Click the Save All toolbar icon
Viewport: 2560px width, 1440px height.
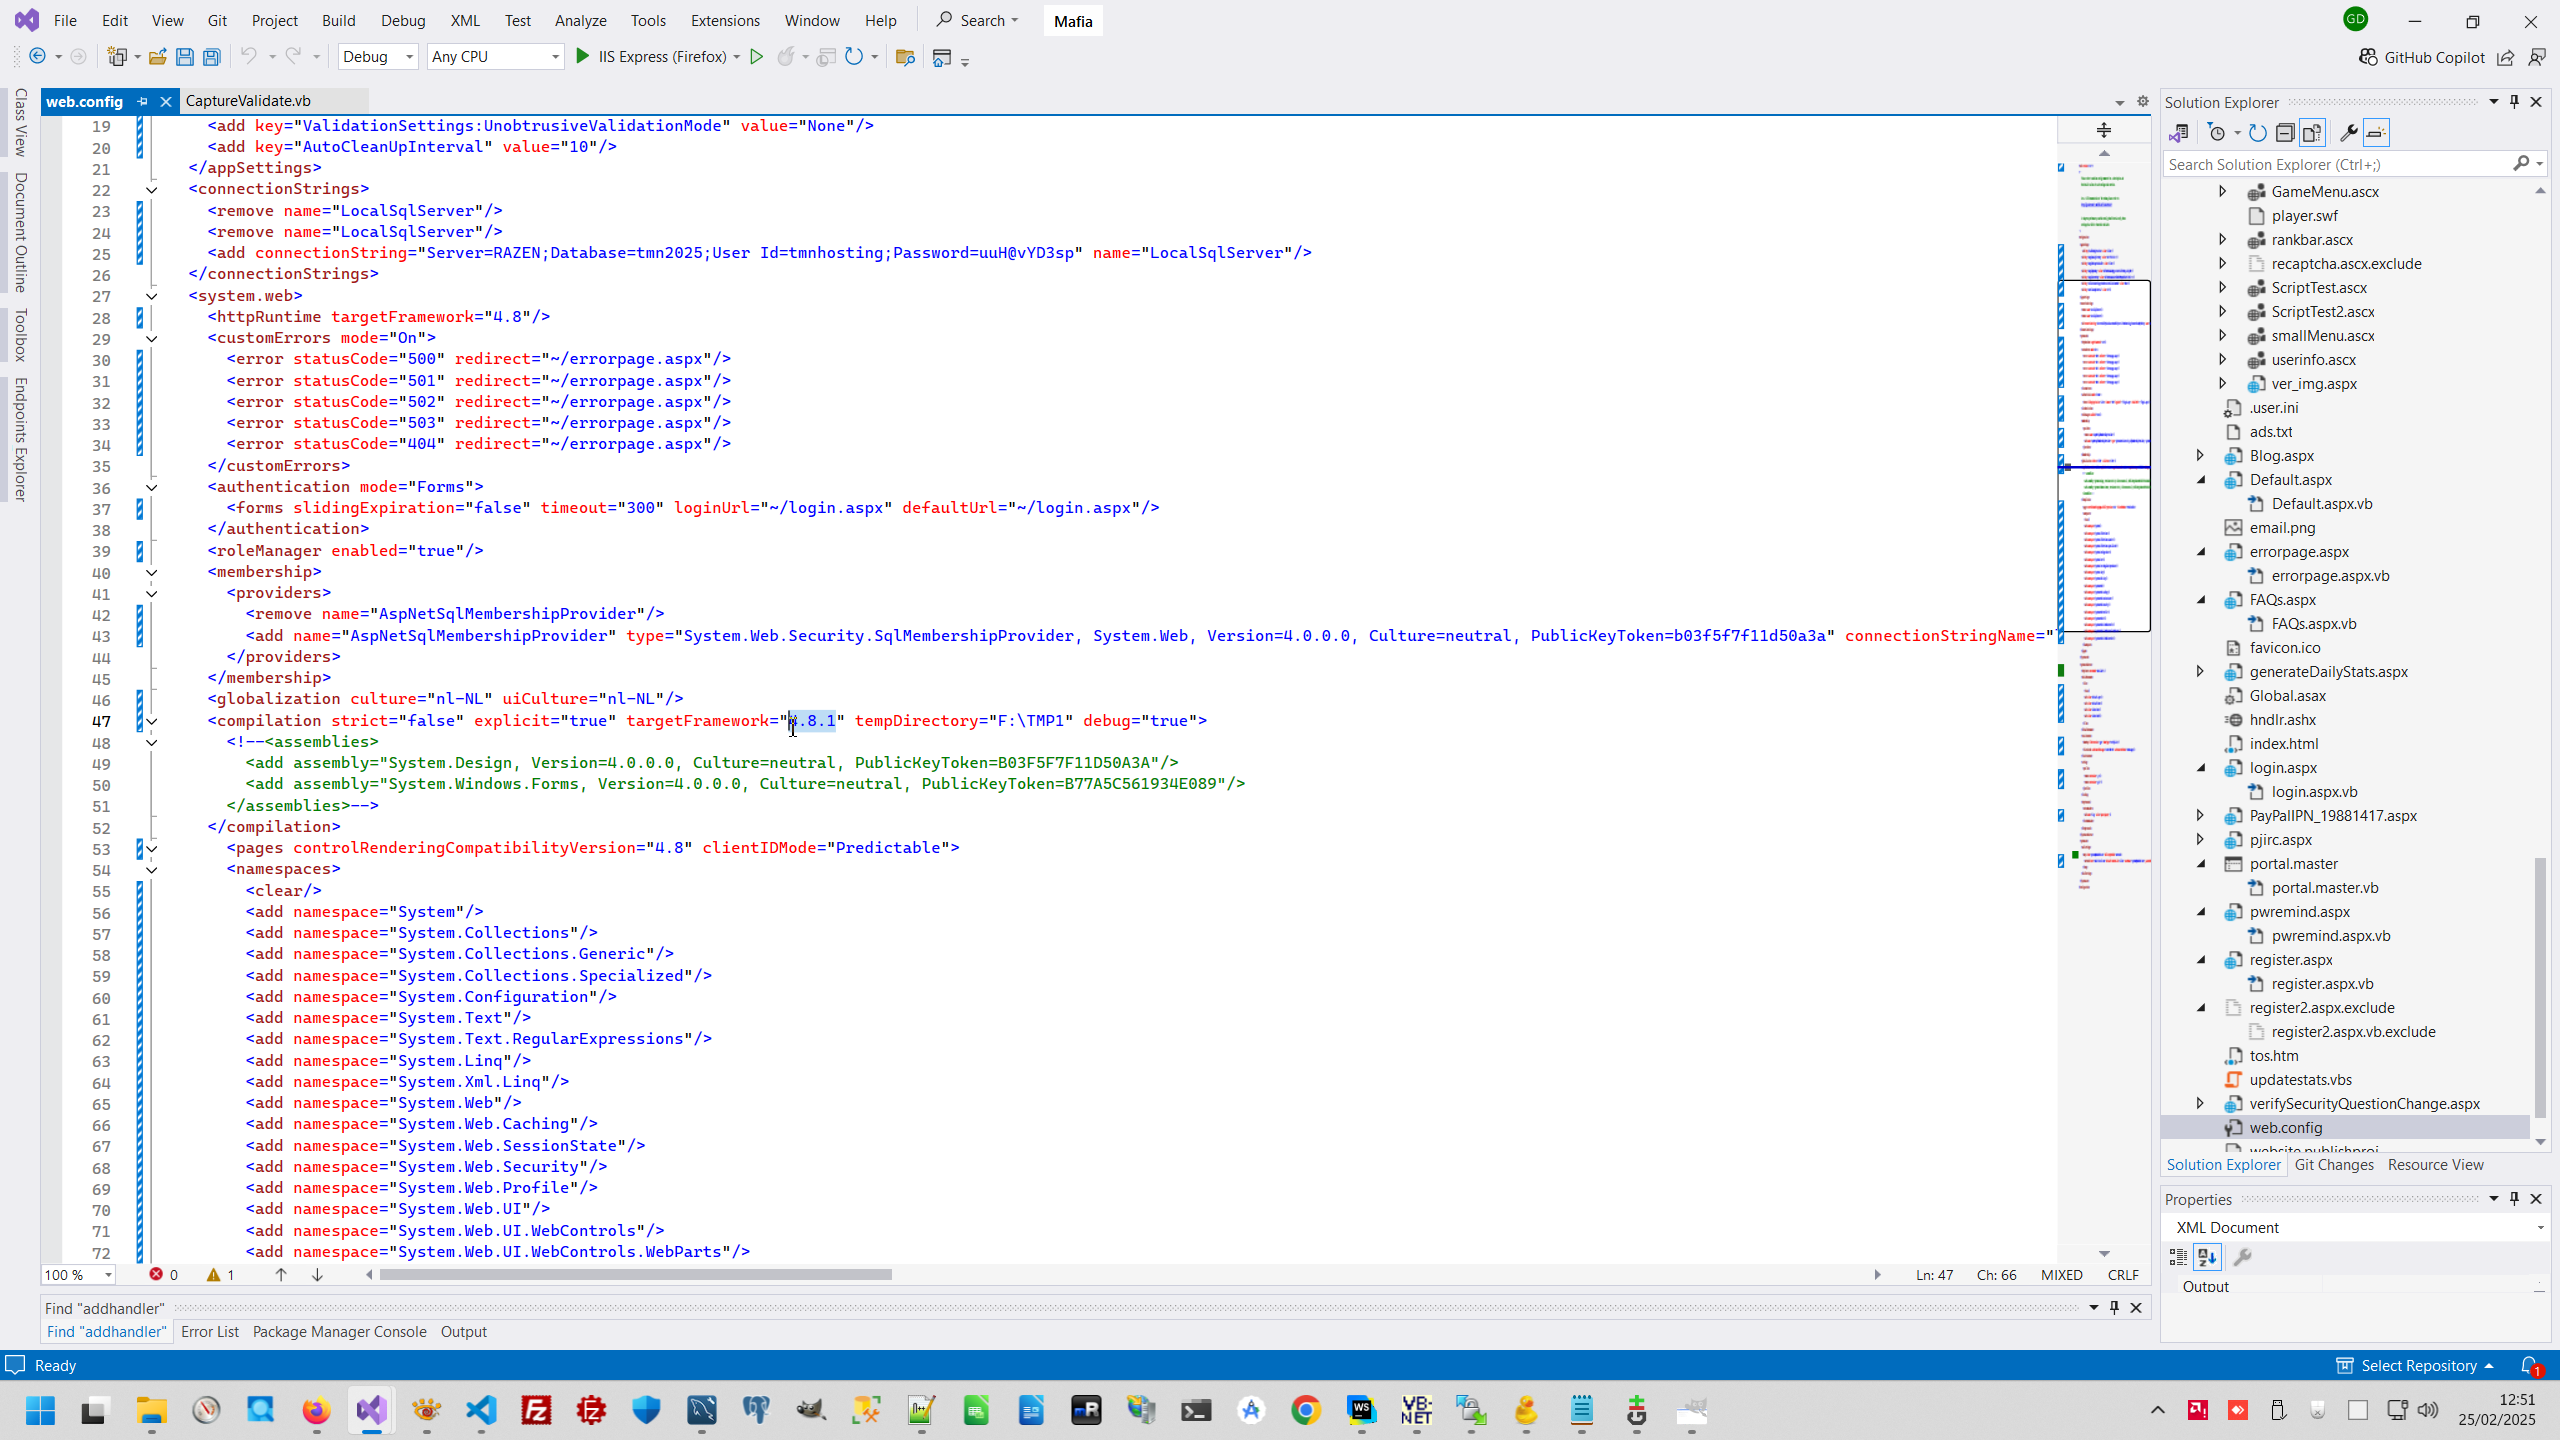tap(211, 57)
